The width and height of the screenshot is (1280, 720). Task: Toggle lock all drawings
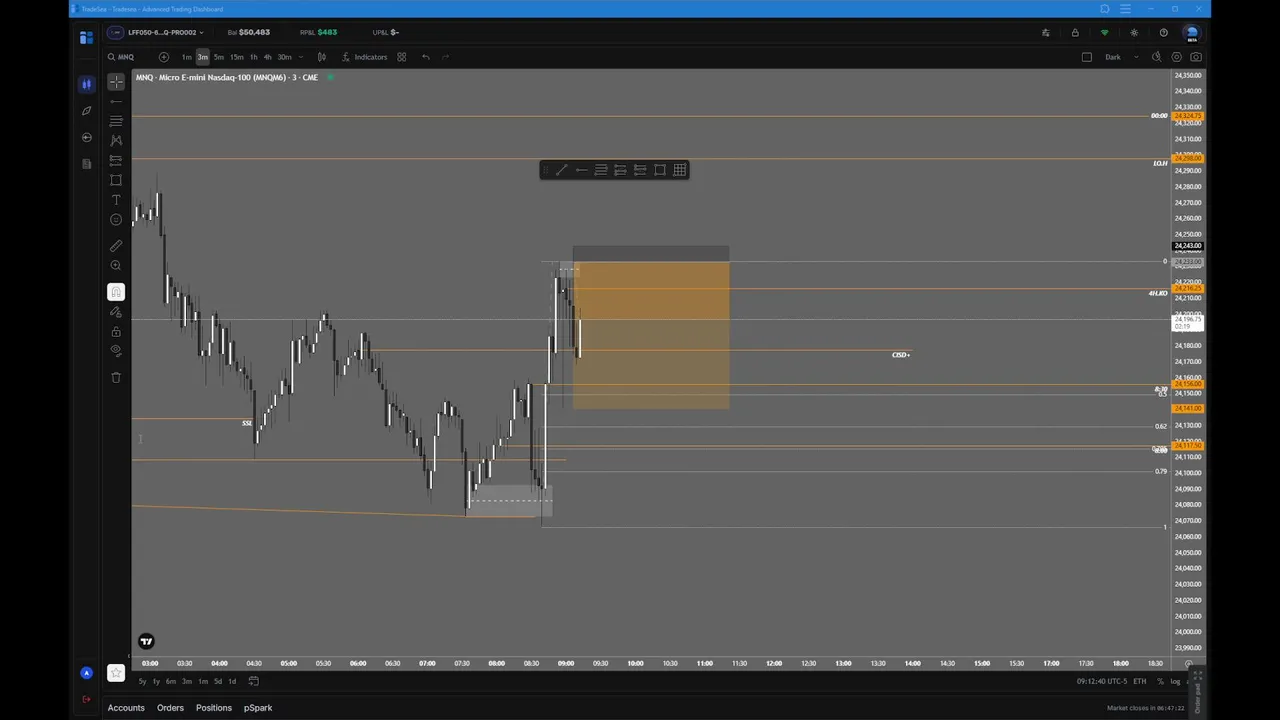tap(116, 332)
